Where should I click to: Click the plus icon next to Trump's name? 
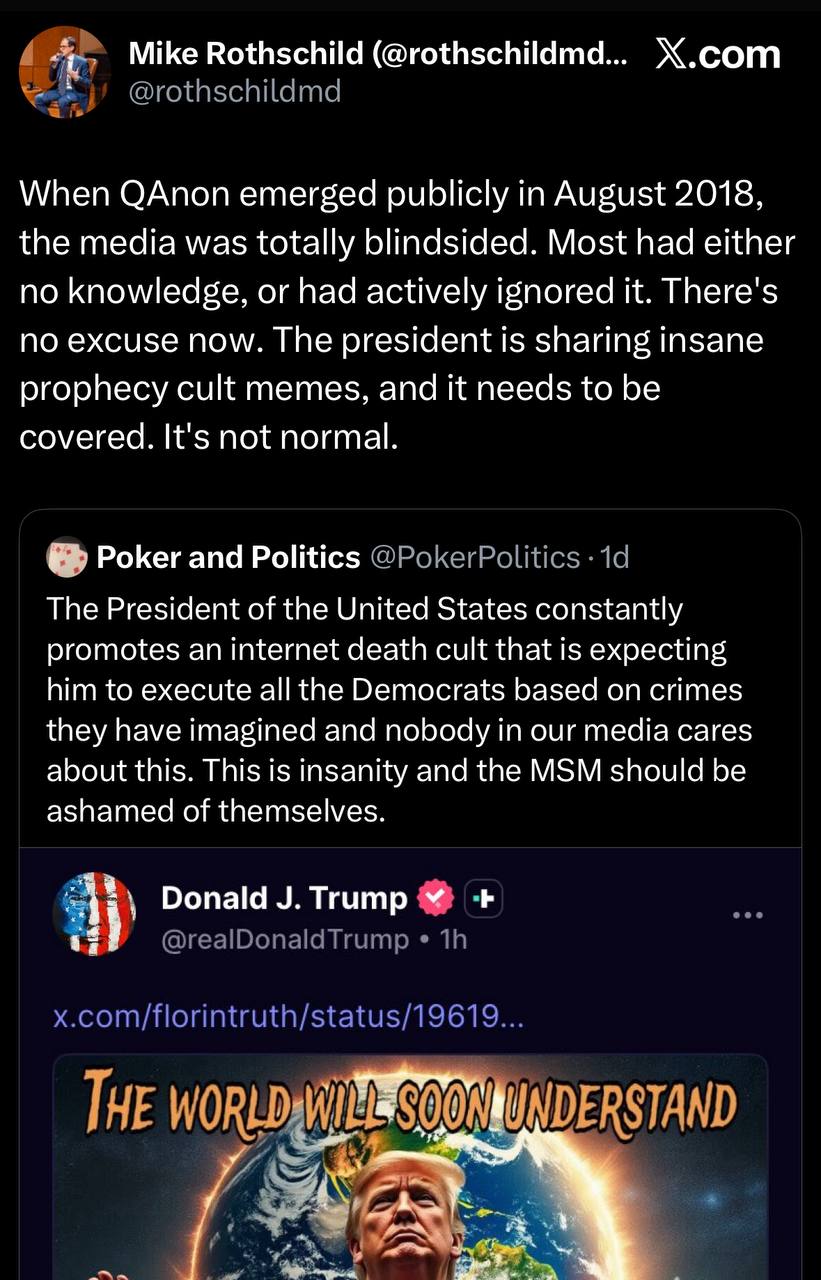tap(482, 899)
